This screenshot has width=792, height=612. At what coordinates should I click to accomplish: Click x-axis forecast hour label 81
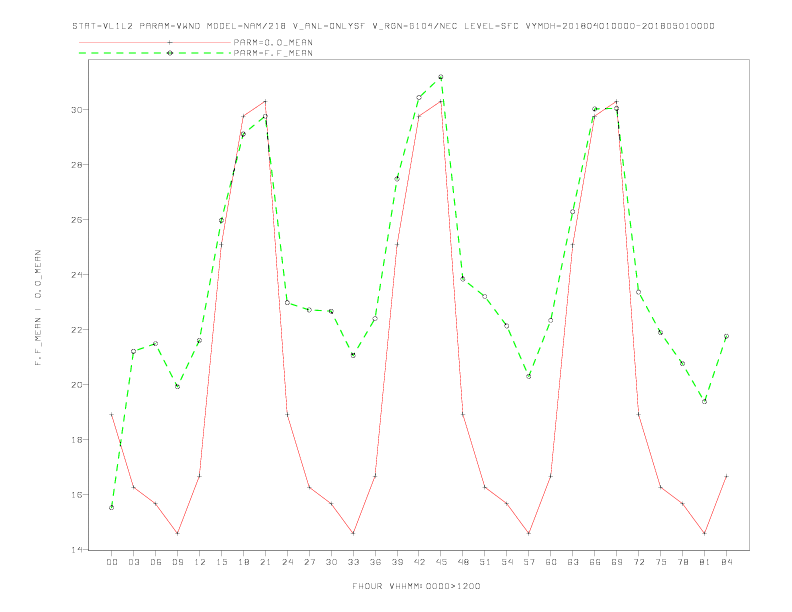pyautogui.click(x=705, y=562)
